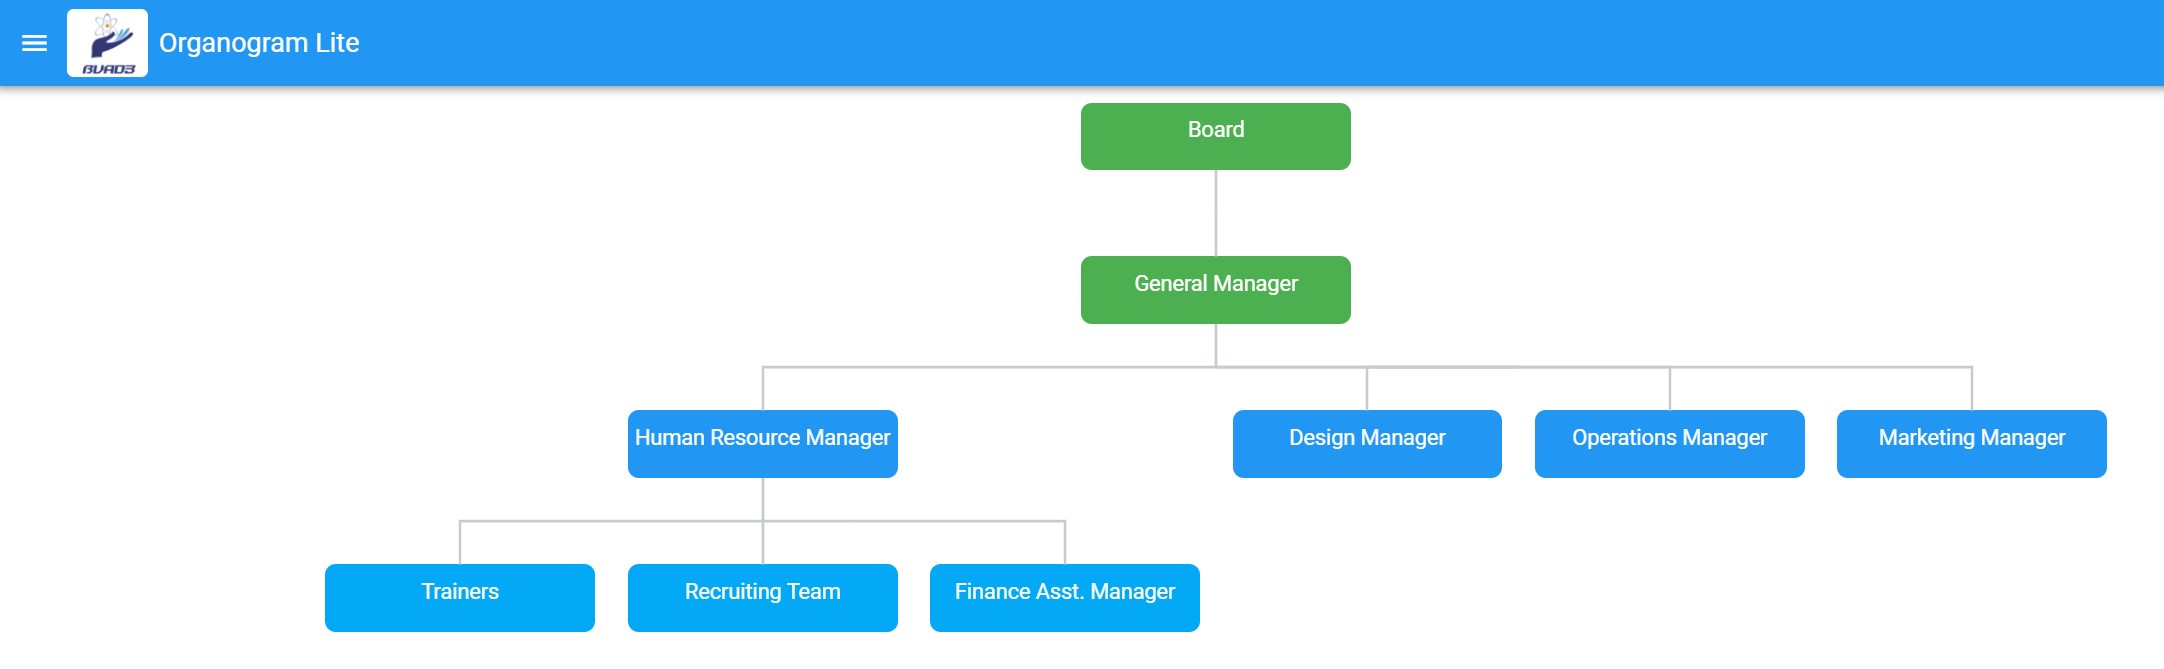Open the hamburger navigation menu
The height and width of the screenshot is (669, 2164).
pyautogui.click(x=35, y=43)
